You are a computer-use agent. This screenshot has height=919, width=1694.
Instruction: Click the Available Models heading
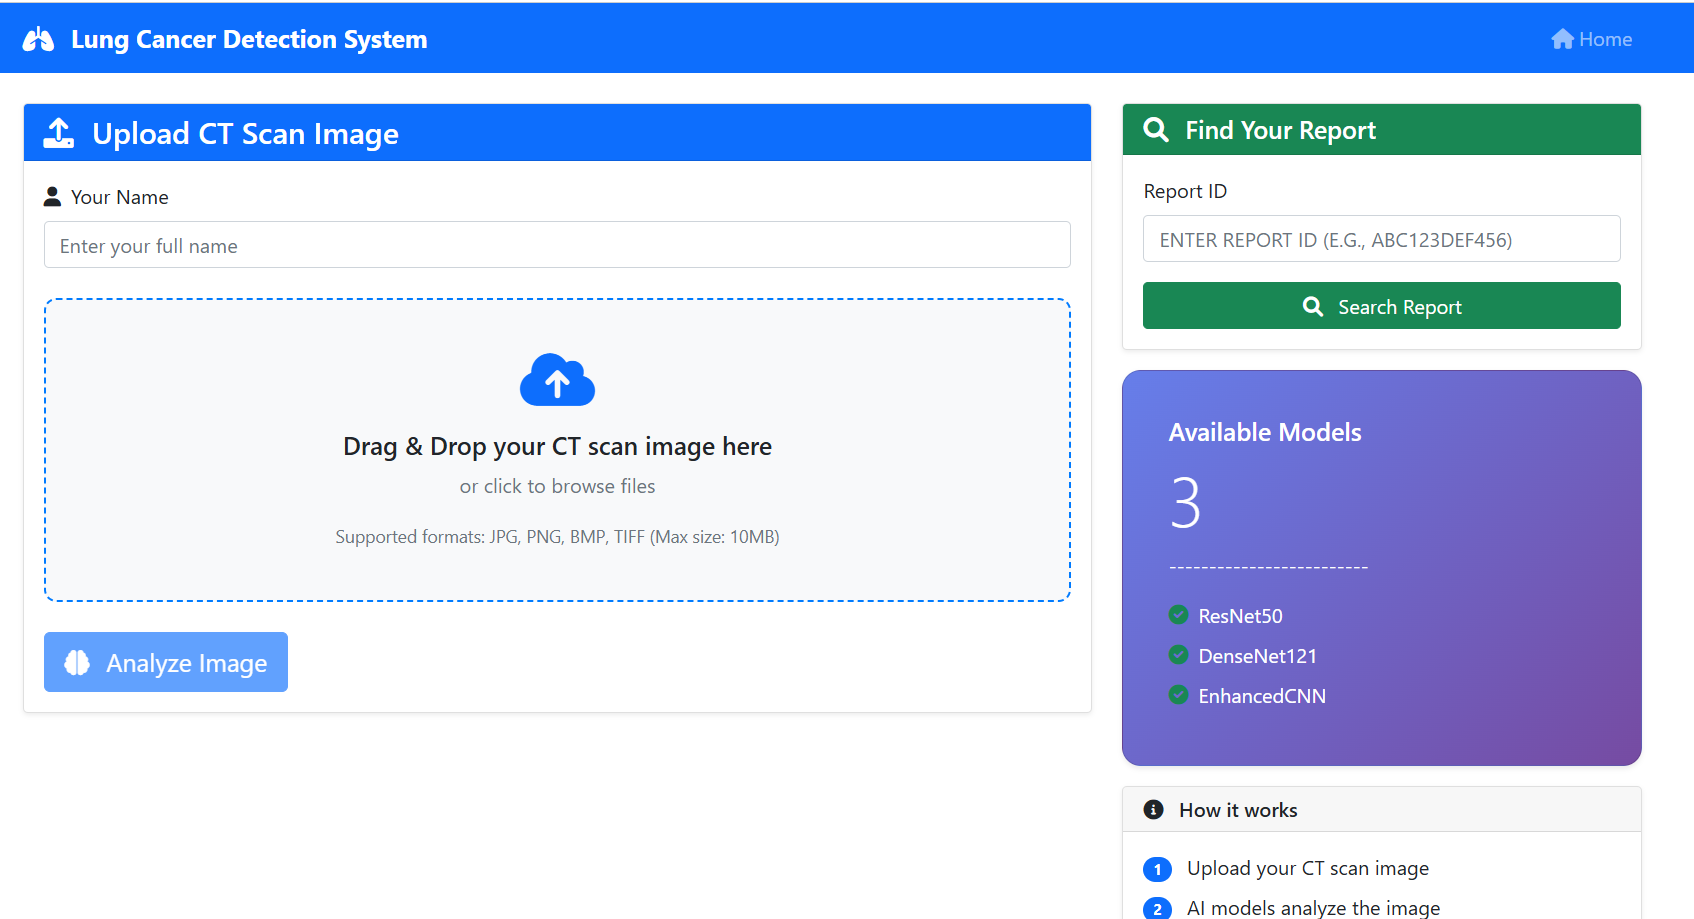(x=1265, y=432)
